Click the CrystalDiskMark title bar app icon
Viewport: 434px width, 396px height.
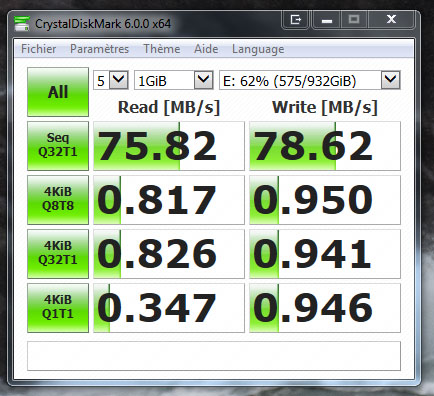click(22, 24)
